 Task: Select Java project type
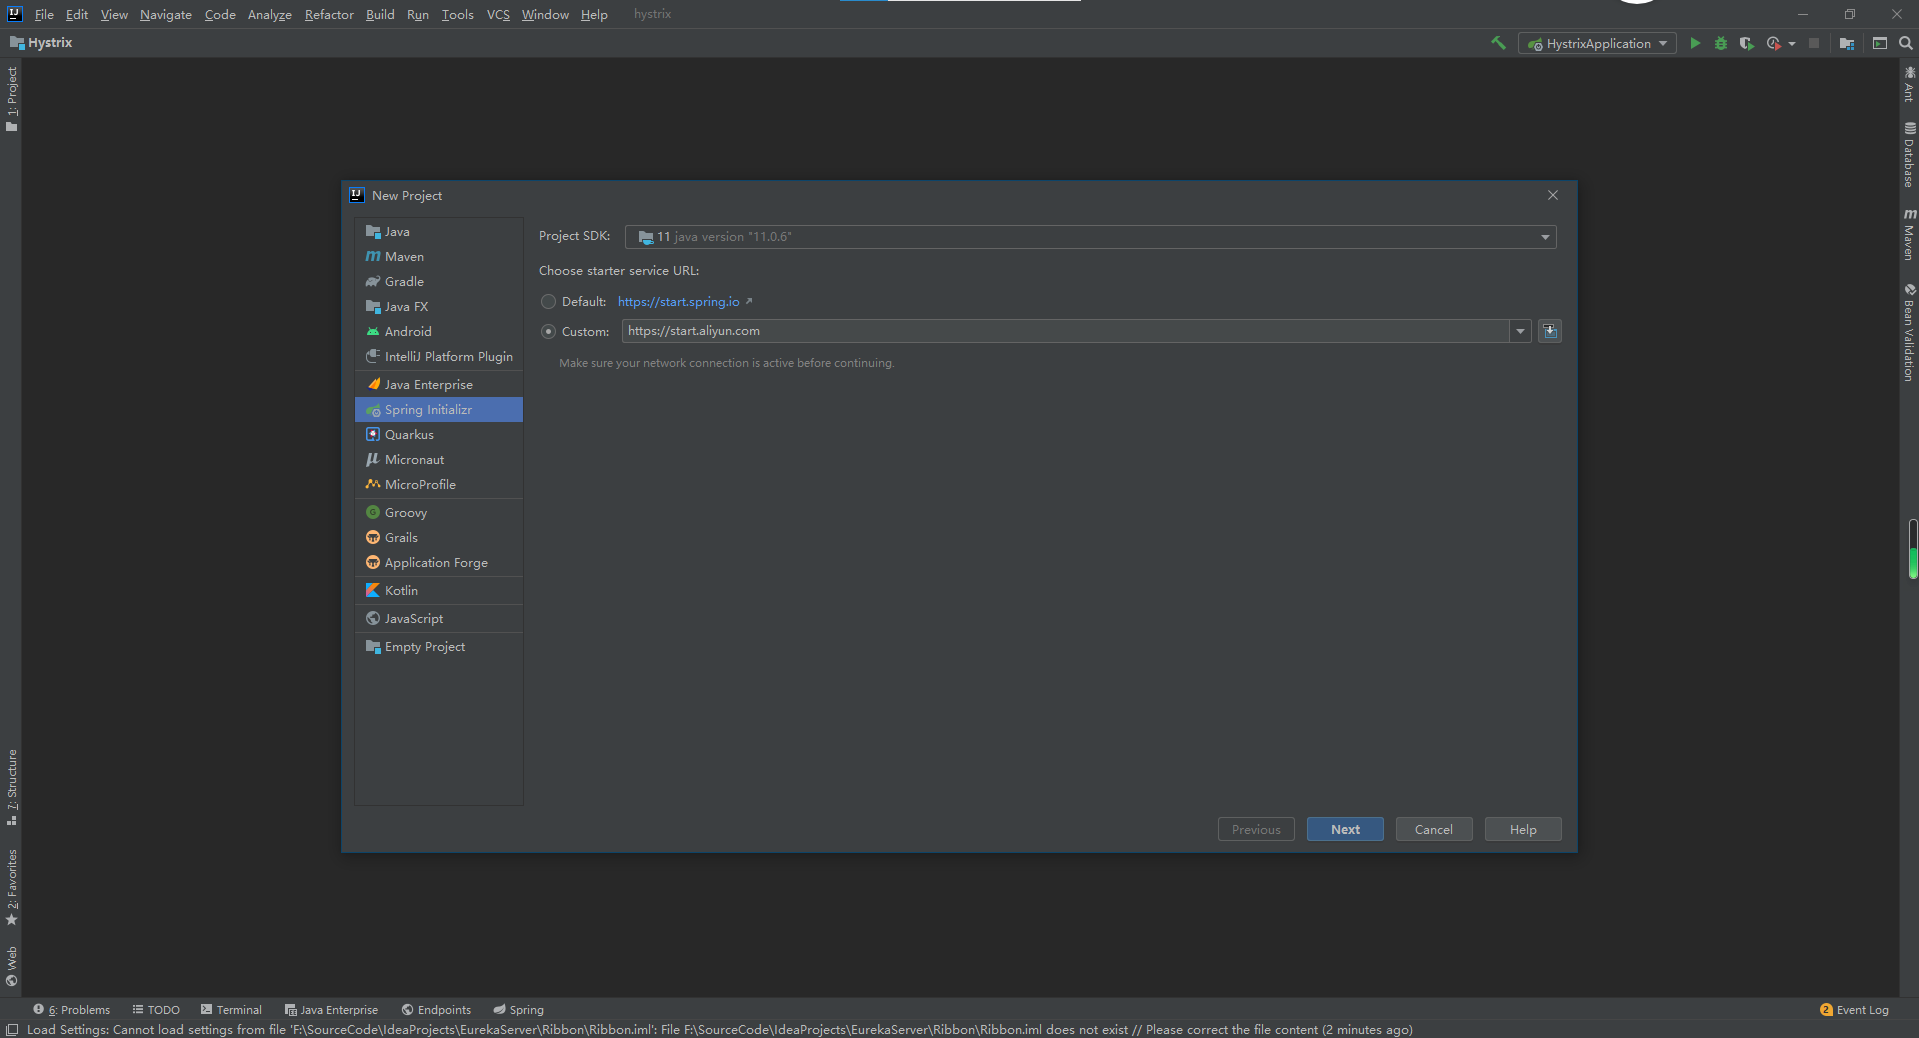click(439, 231)
